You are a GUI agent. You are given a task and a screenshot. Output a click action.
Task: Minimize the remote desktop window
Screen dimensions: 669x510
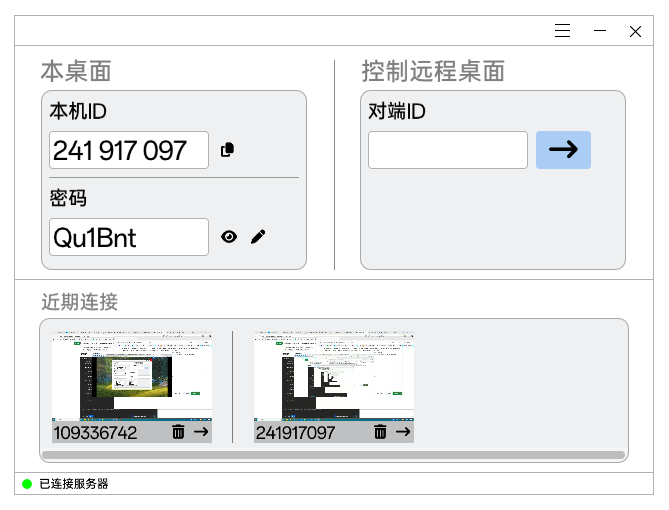600,31
